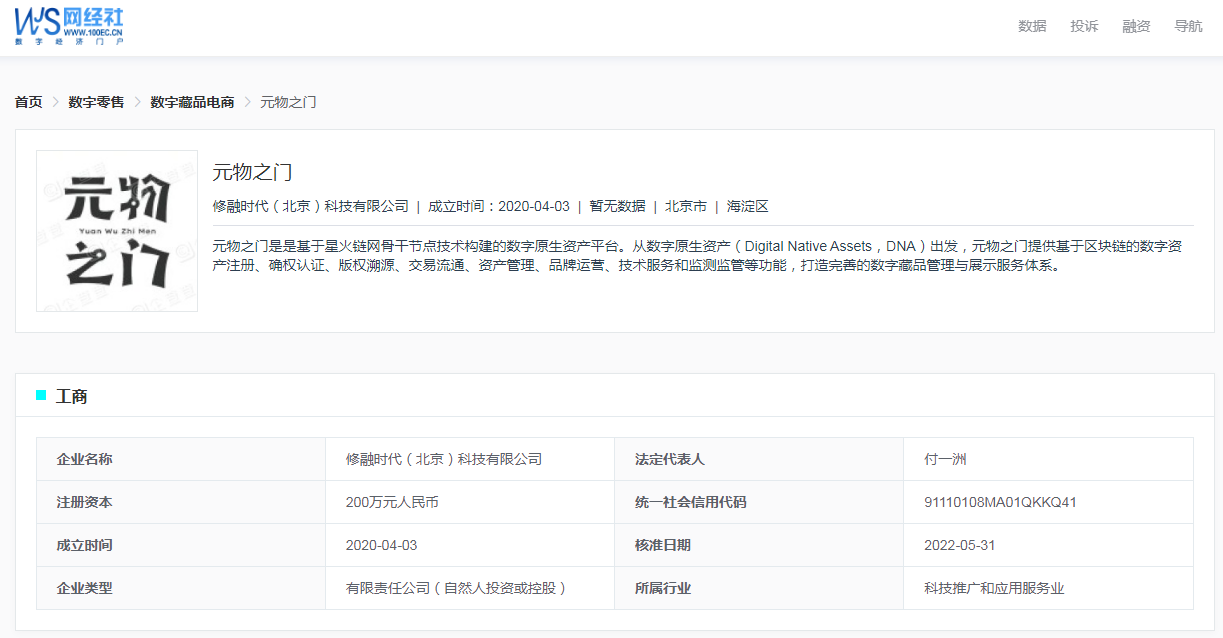Click the cyan square beside 工商
Screen dimensions: 1223x638
coord(41,395)
